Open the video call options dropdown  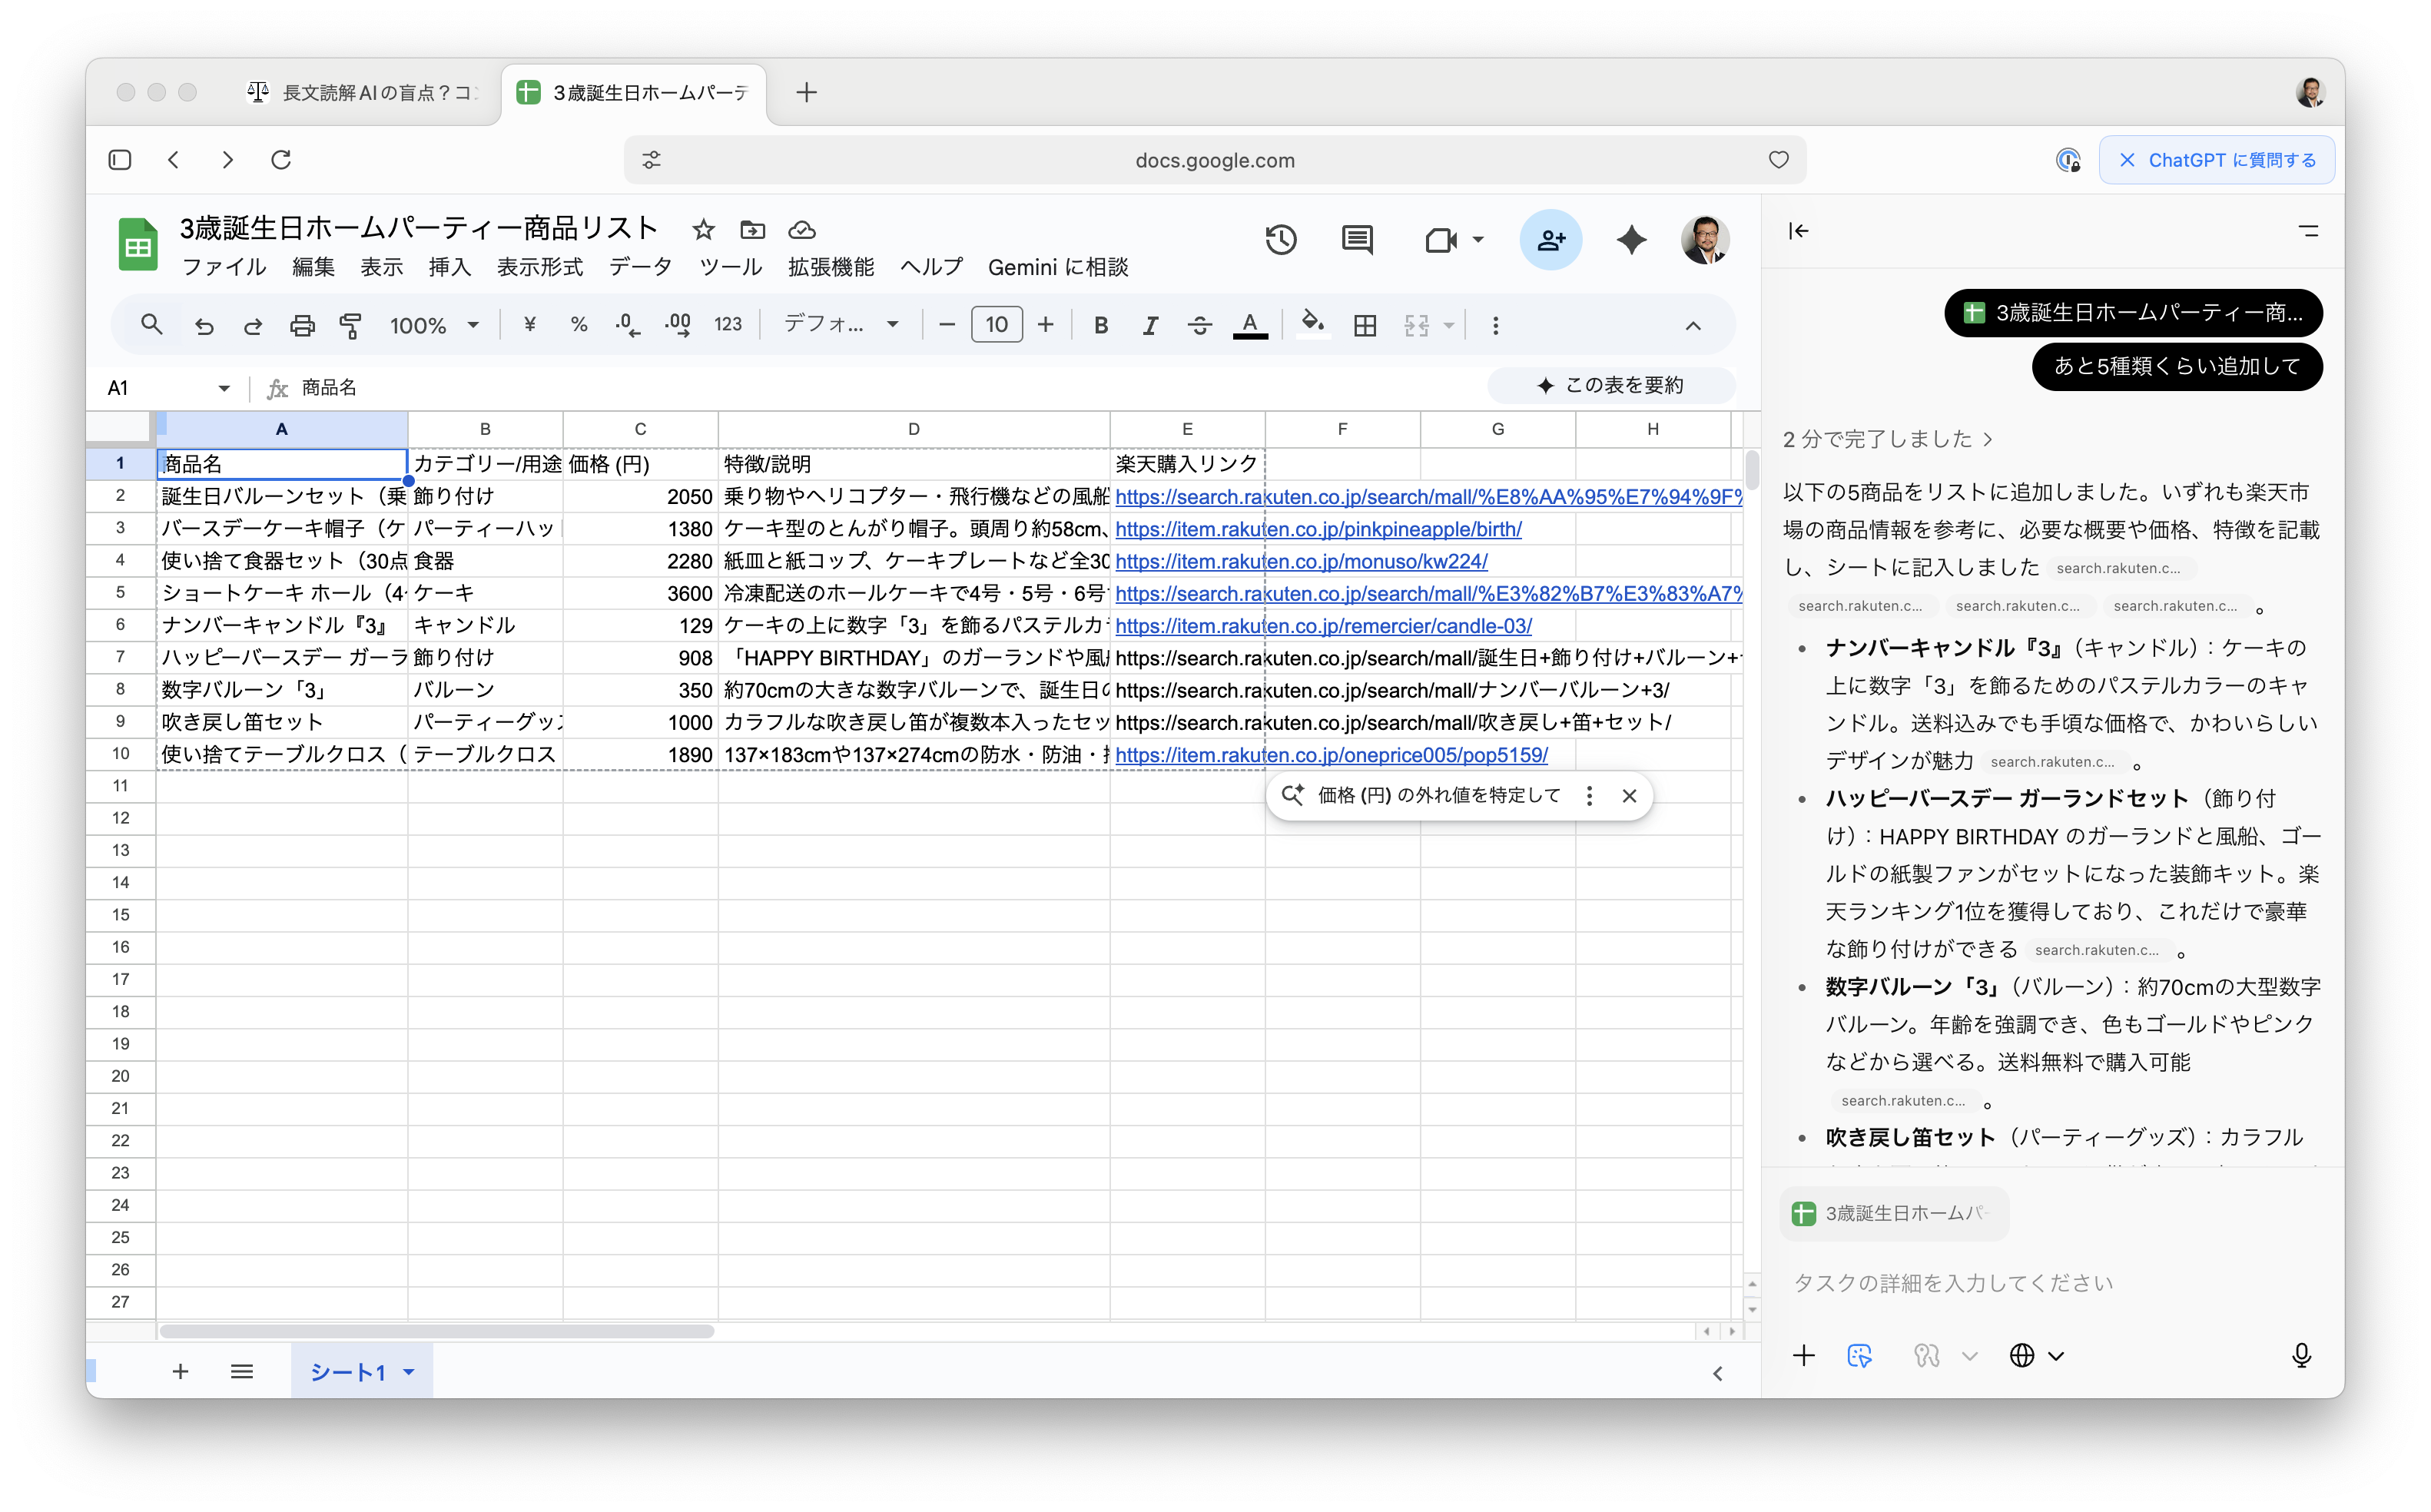point(1478,240)
